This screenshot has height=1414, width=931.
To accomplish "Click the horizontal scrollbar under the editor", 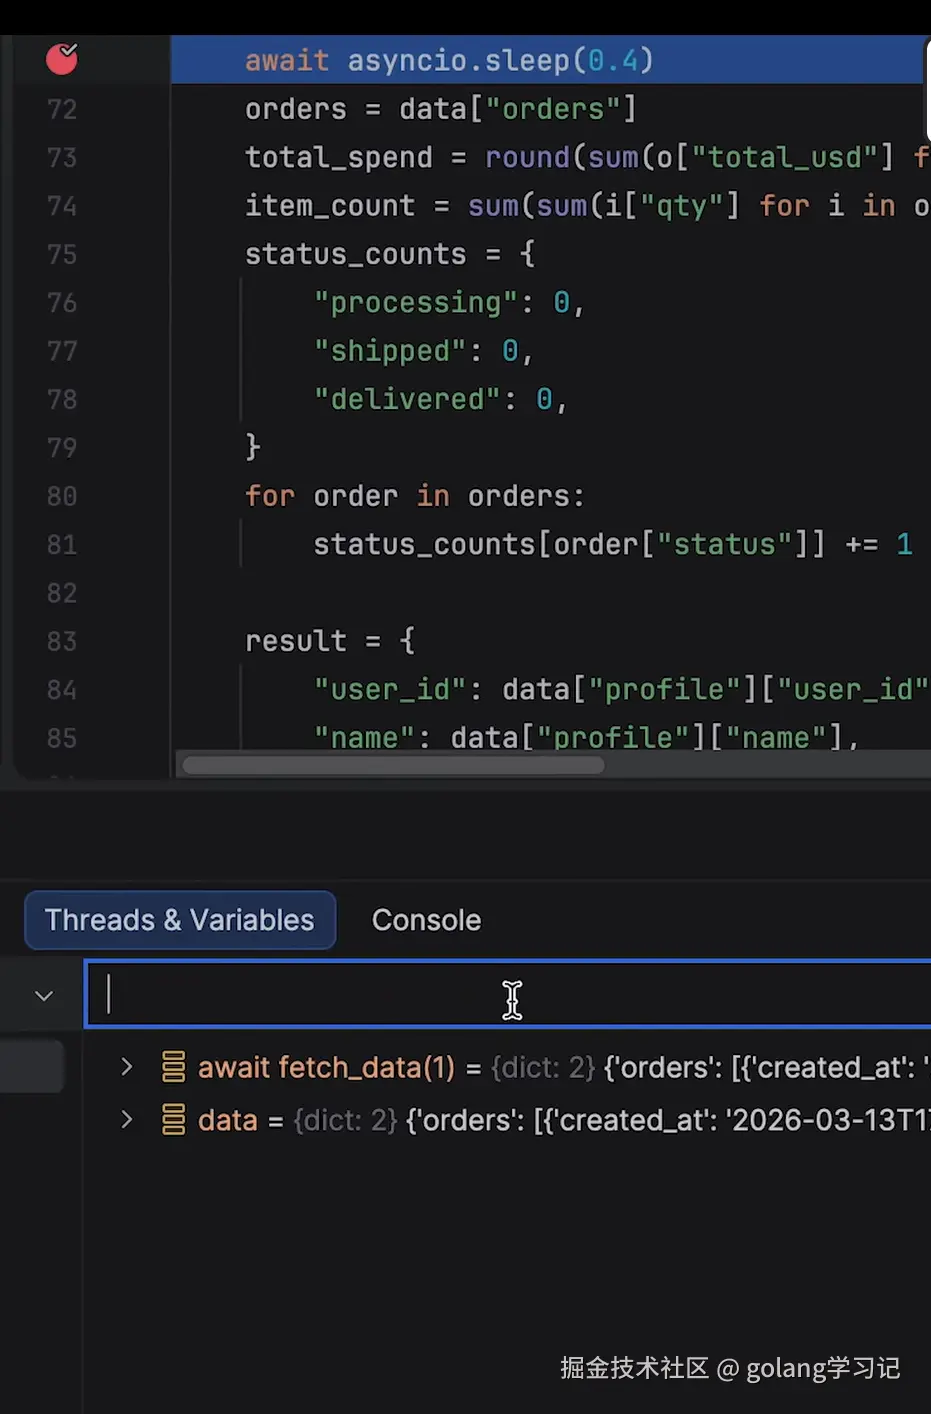I will [393, 765].
